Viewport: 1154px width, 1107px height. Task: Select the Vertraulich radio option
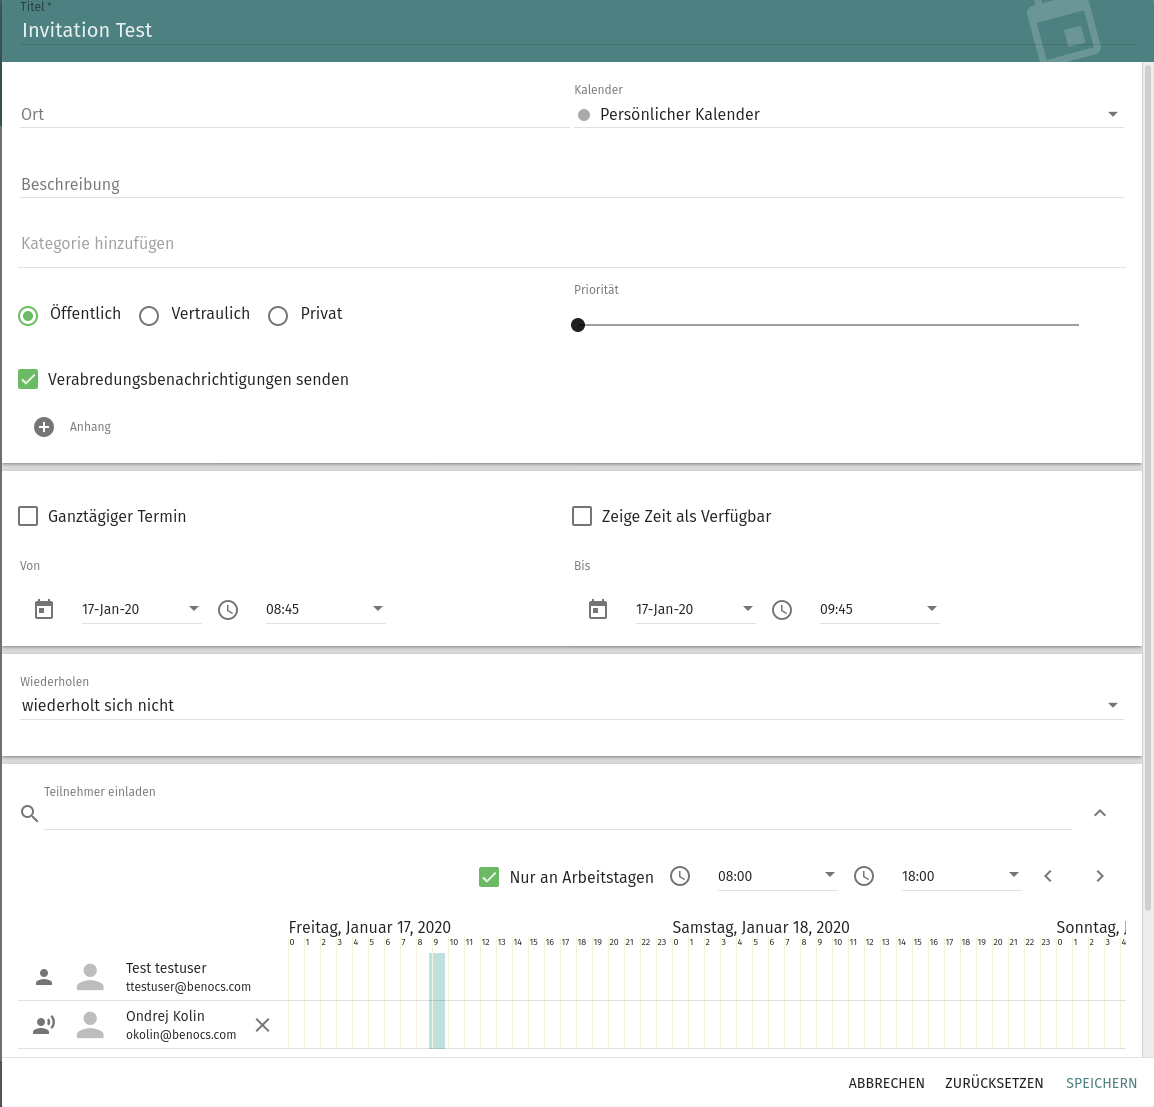pos(149,316)
